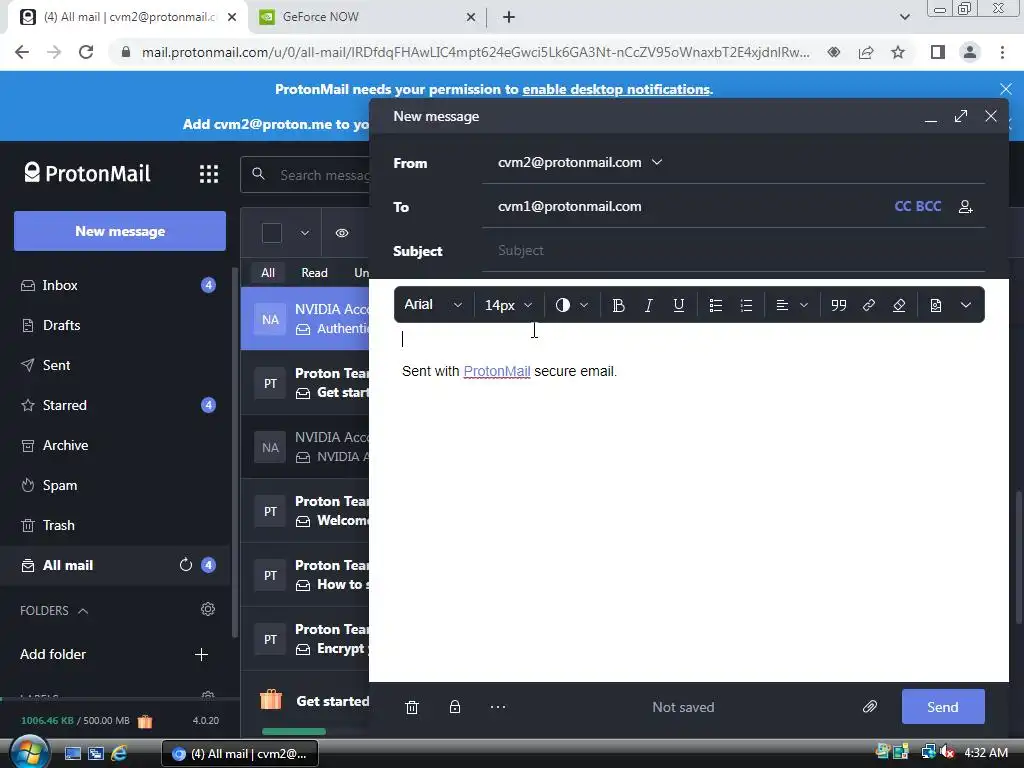Expand the composer to full size
The height and width of the screenshot is (768, 1024).
[961, 116]
